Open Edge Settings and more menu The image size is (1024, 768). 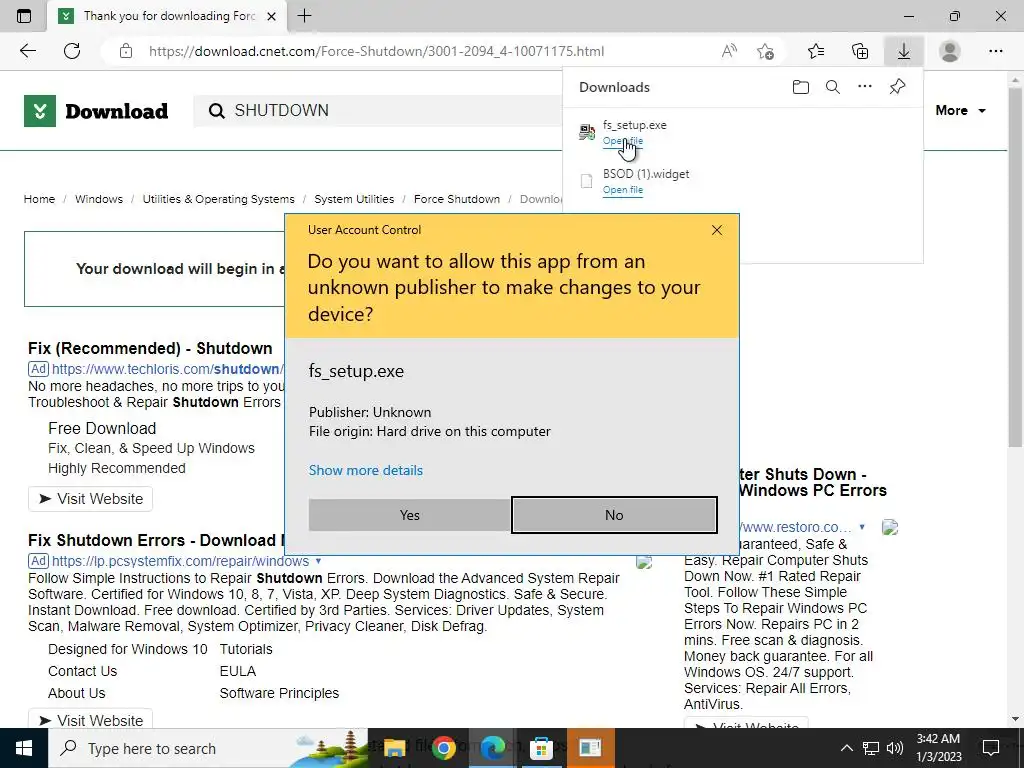[995, 51]
